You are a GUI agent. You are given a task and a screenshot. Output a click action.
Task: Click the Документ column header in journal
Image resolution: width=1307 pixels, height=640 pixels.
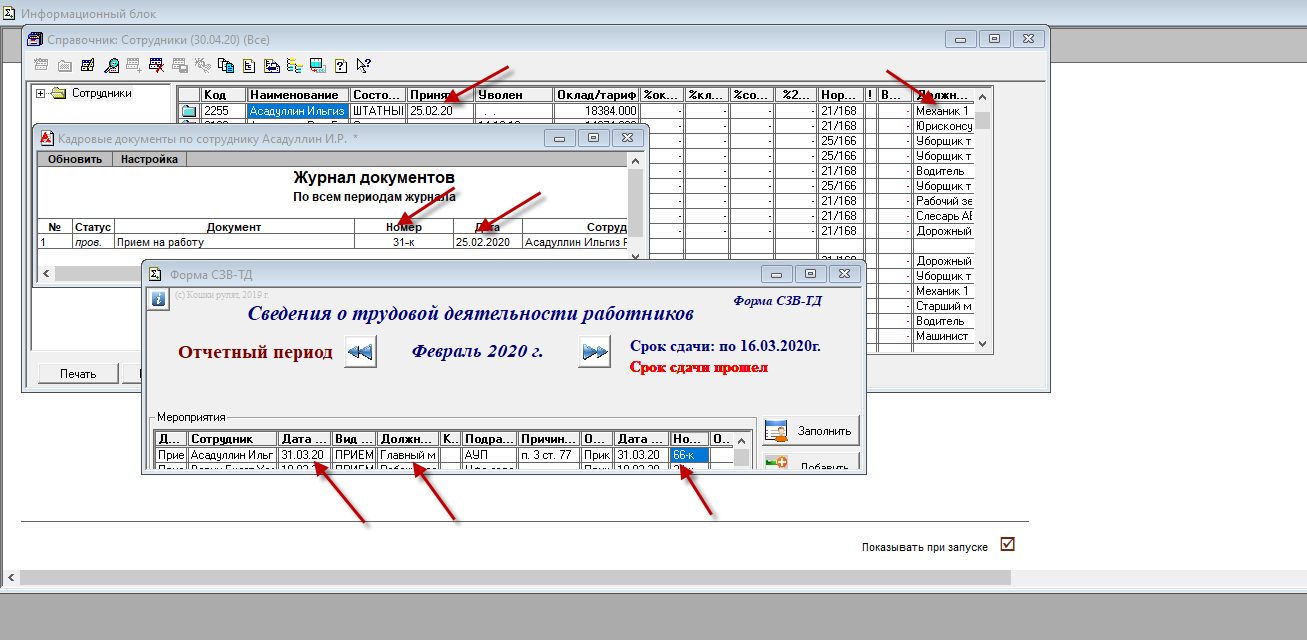pyautogui.click(x=235, y=227)
